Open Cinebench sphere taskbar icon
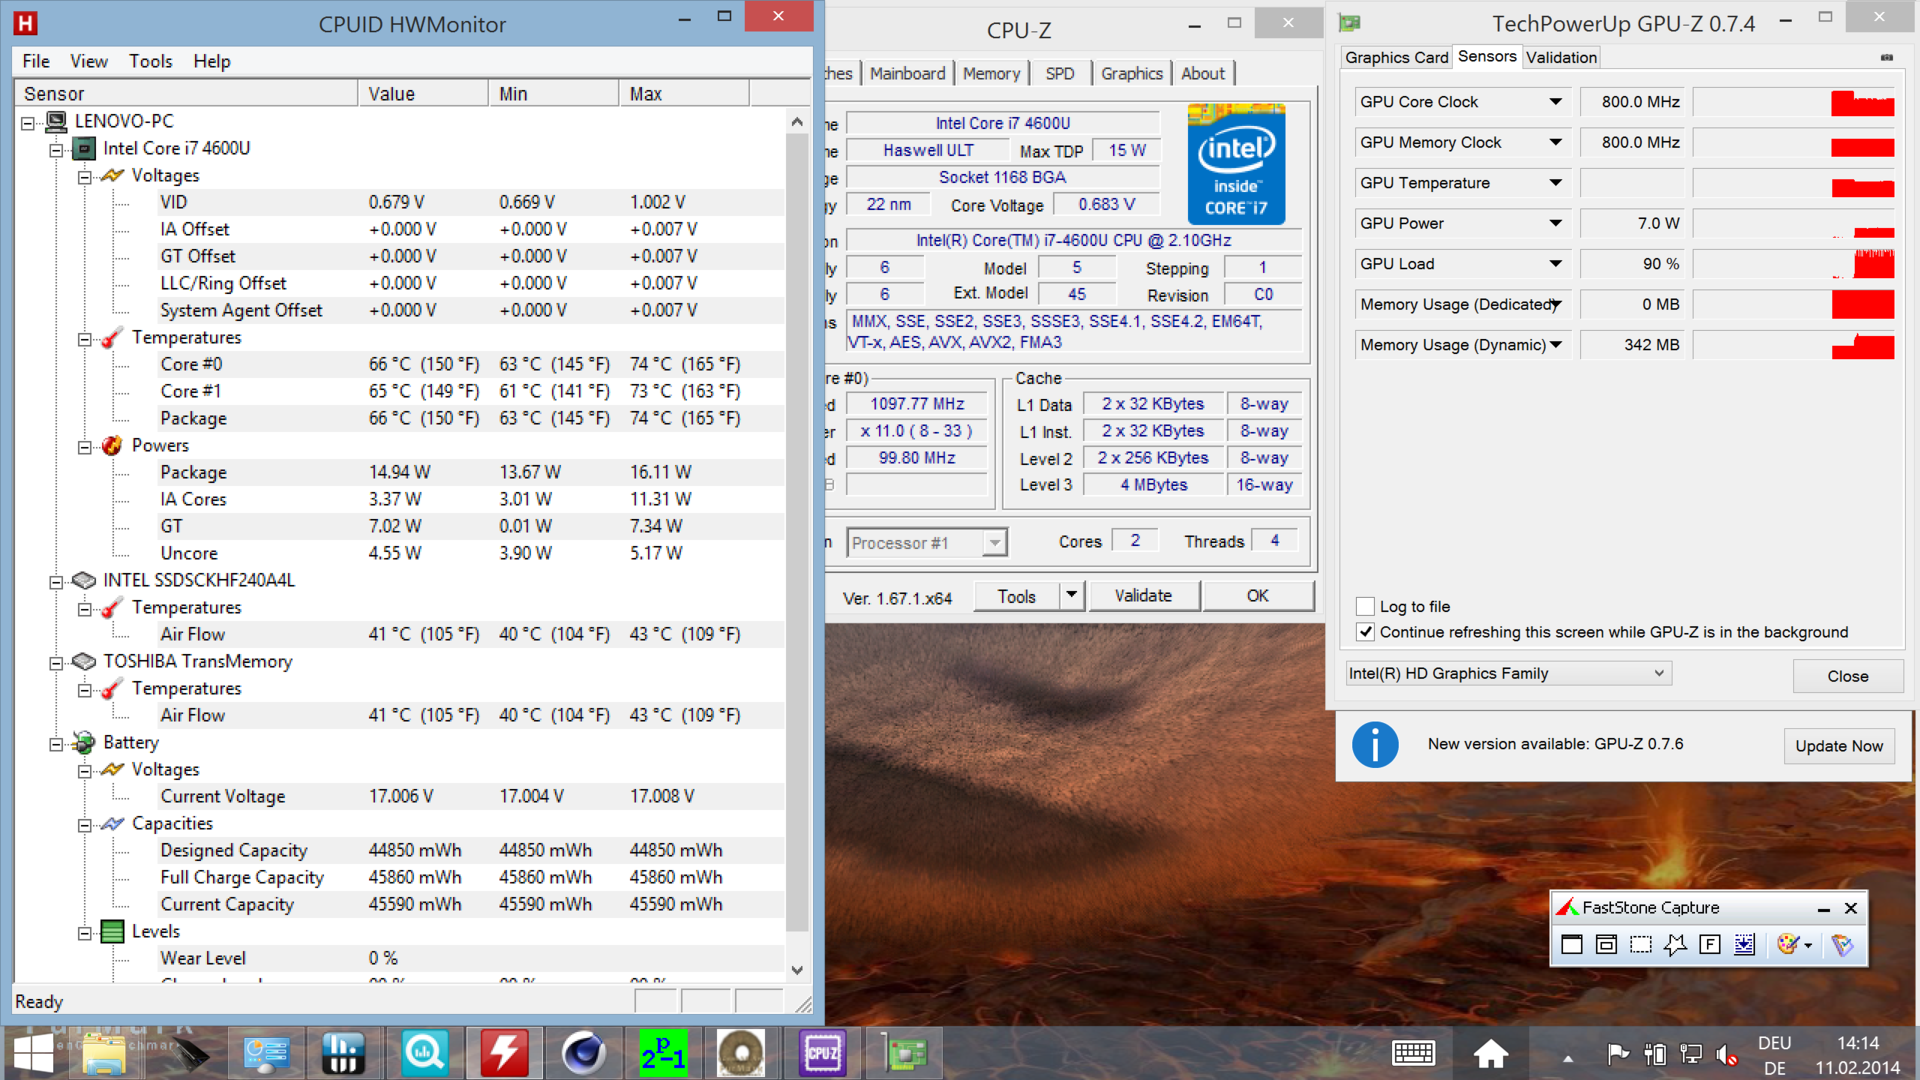1920x1080 pixels. [583, 1053]
